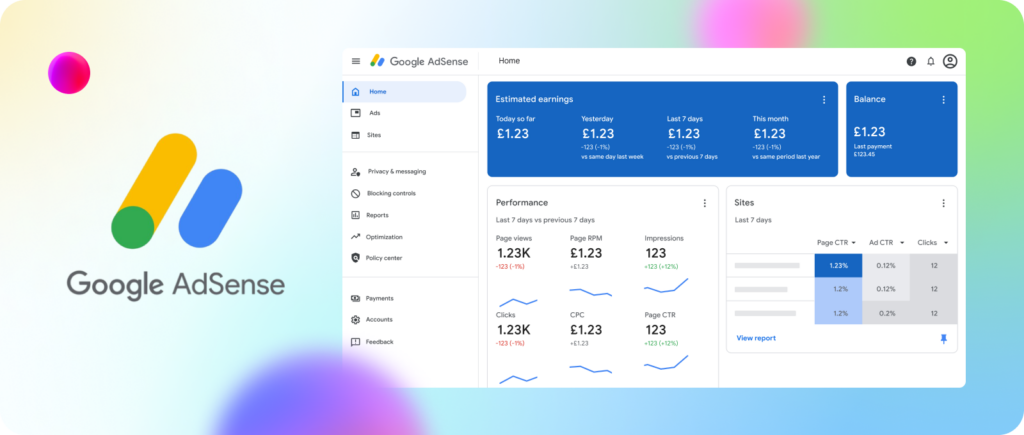
Task: Expand the Clicks column dropdown
Action: point(946,243)
